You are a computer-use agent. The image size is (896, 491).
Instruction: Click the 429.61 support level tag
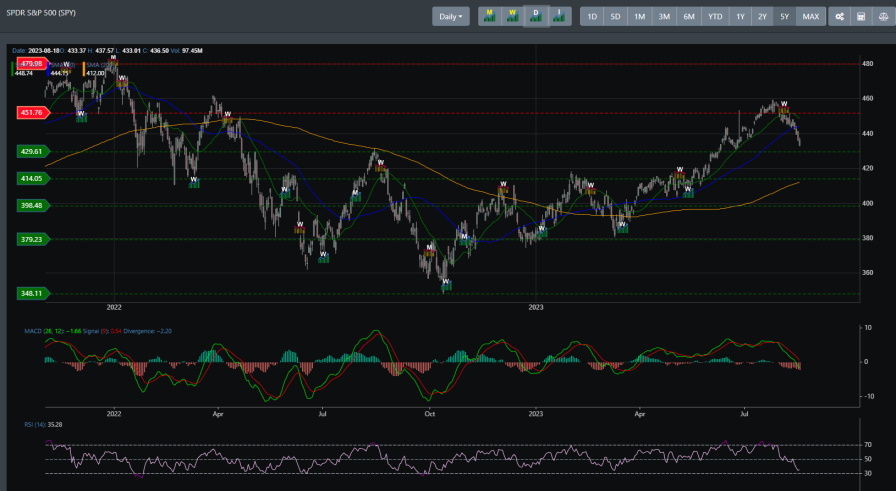(31, 151)
